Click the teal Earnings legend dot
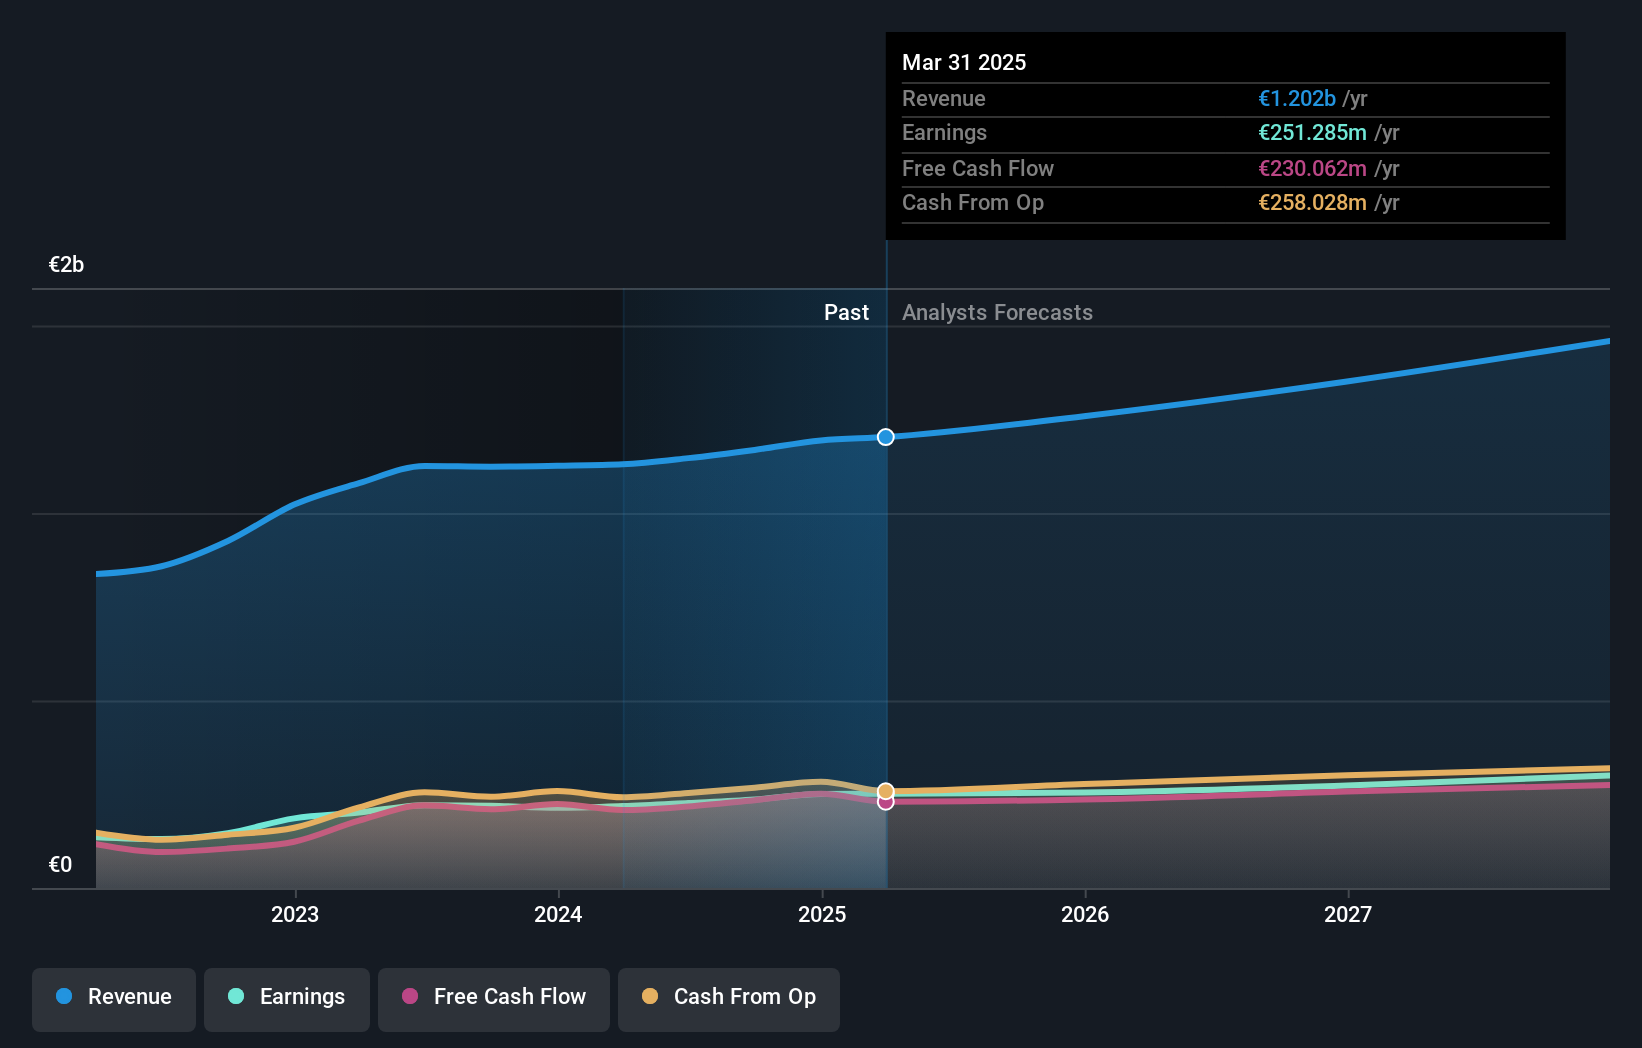1642x1048 pixels. coord(235,997)
